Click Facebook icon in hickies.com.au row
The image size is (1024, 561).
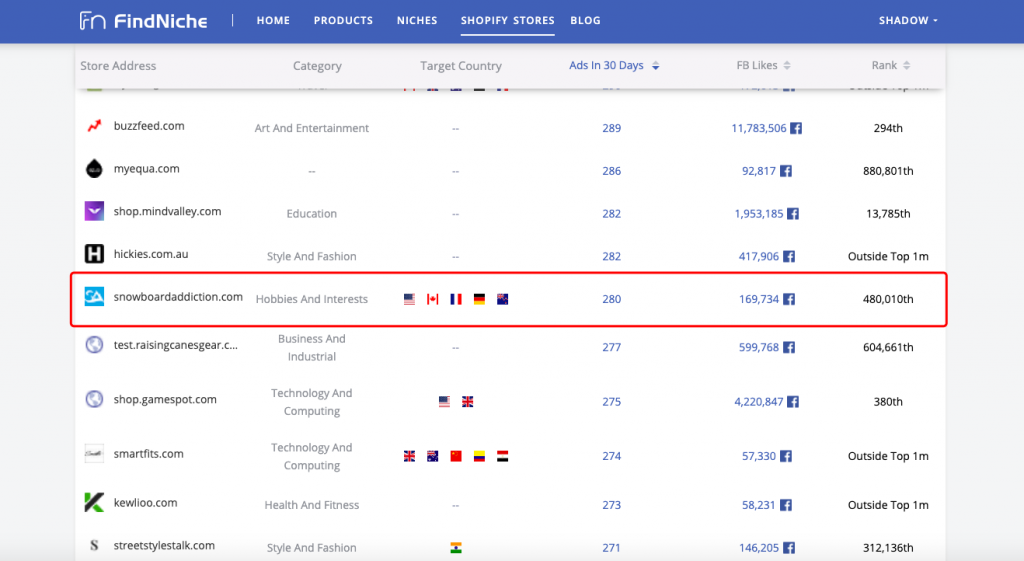pos(789,256)
